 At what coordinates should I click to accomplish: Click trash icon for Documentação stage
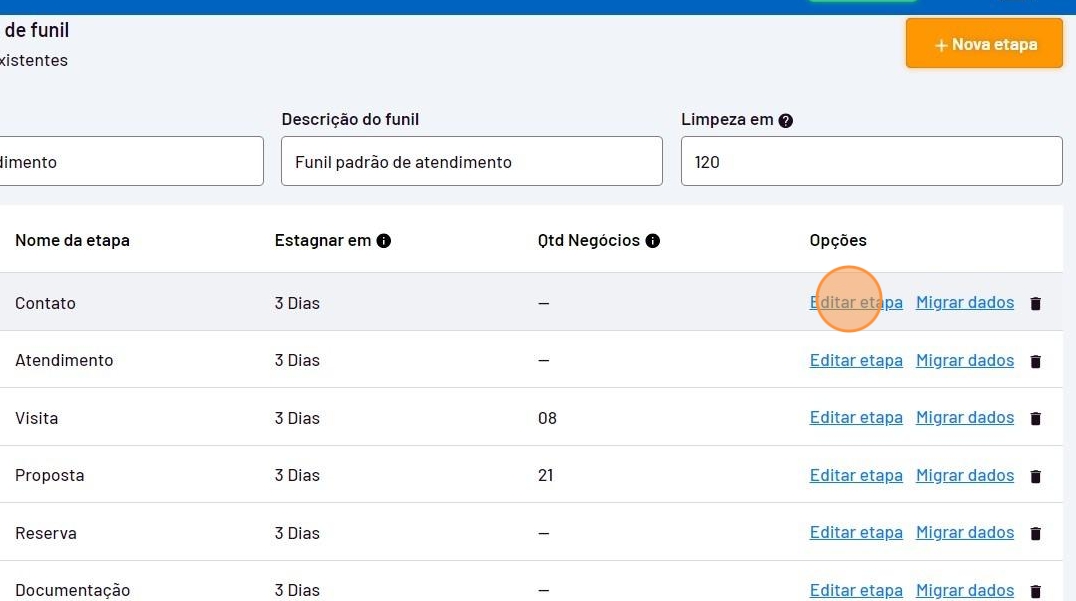pyautogui.click(x=1035, y=592)
